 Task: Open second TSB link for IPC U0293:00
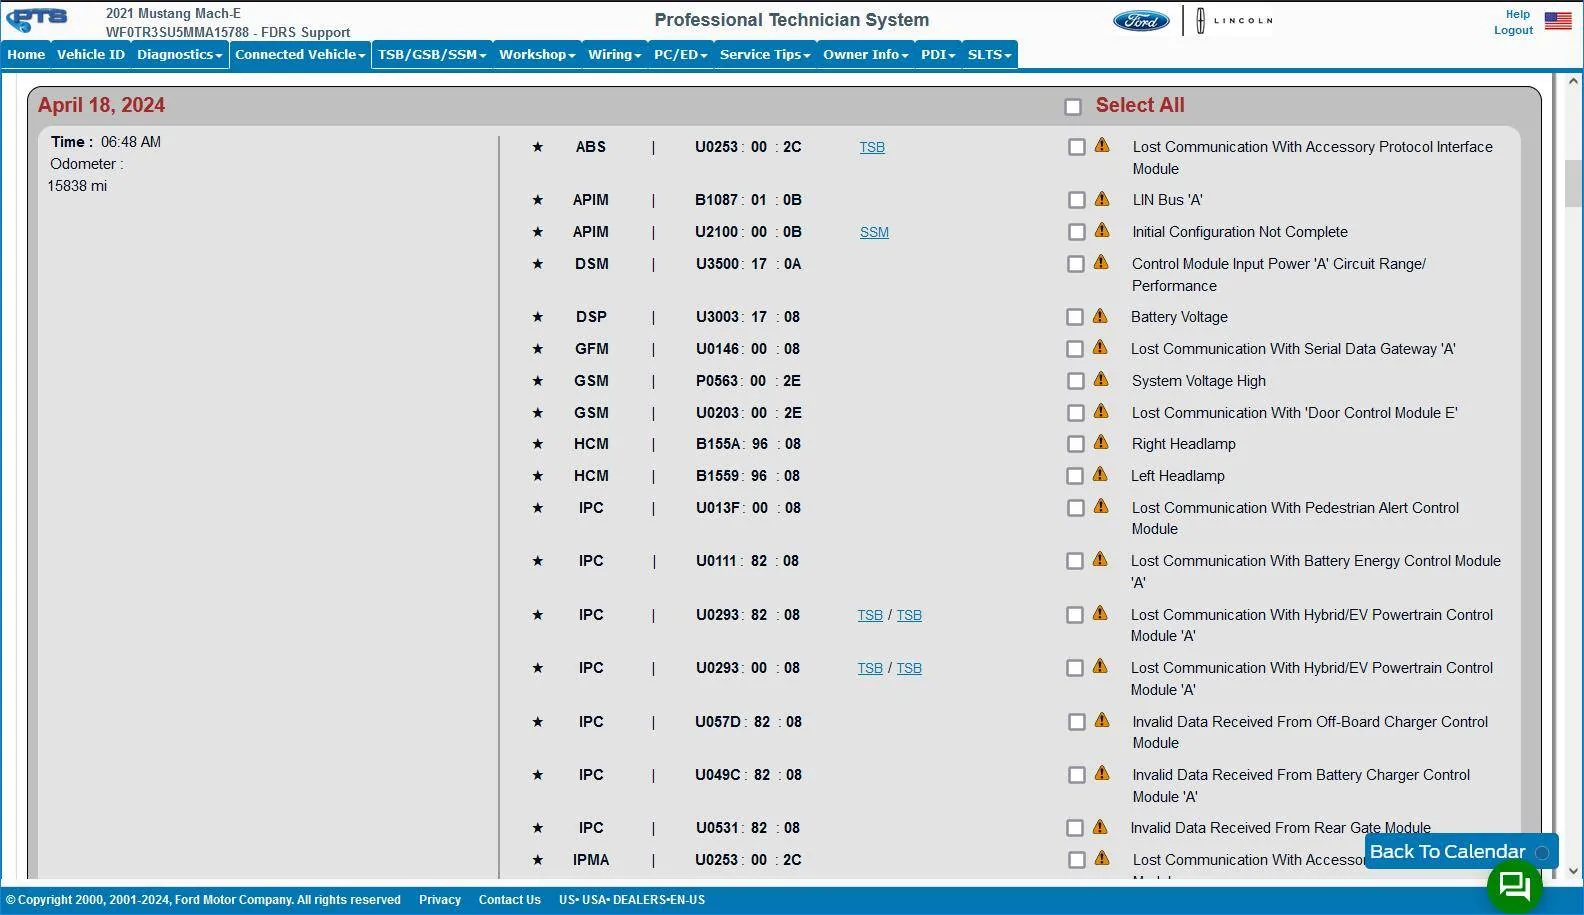click(x=909, y=668)
